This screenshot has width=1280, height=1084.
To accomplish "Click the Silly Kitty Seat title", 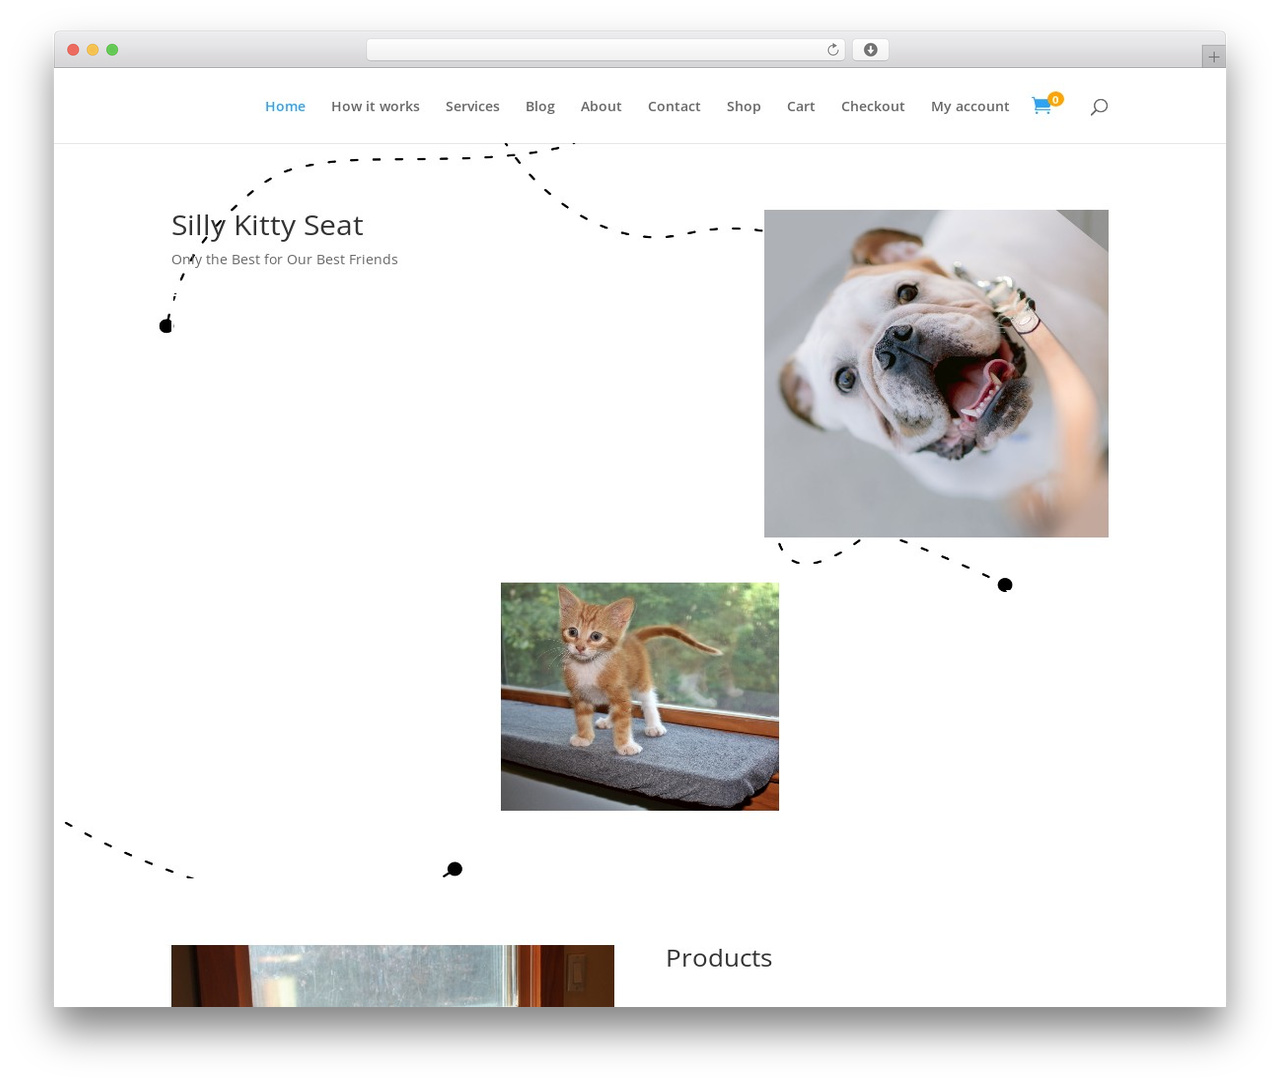I will point(267,226).
